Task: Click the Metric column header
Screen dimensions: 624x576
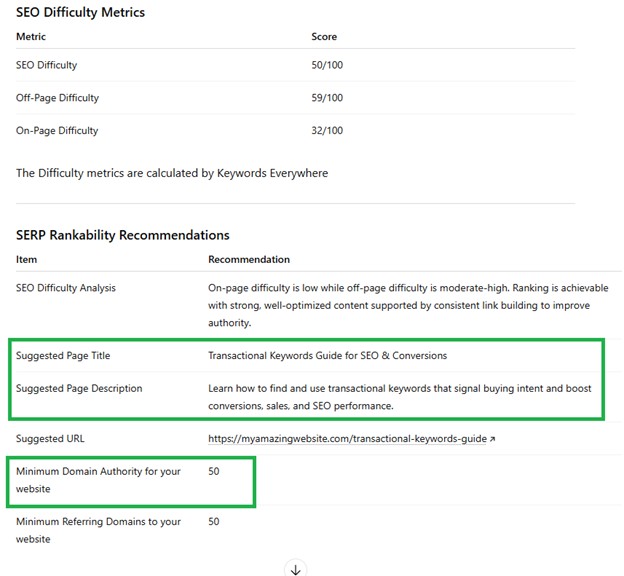Action: pos(31,37)
